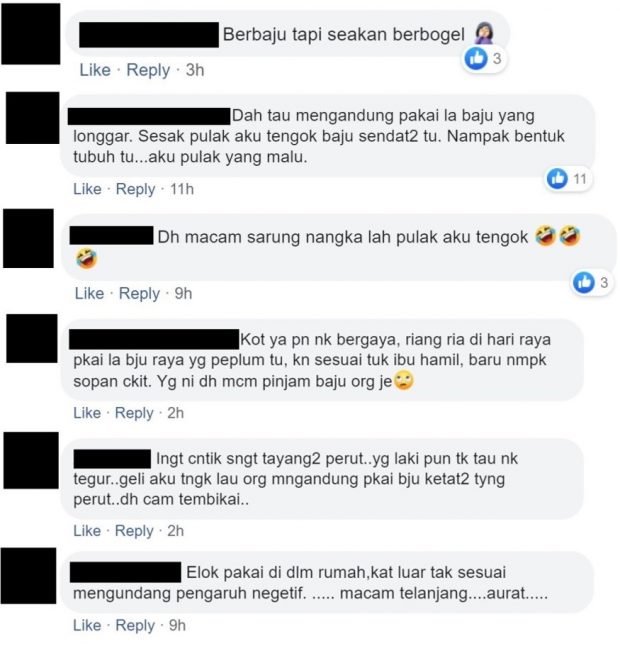Open profile picture of the 'Berbaju tapi' commenter

(31, 34)
